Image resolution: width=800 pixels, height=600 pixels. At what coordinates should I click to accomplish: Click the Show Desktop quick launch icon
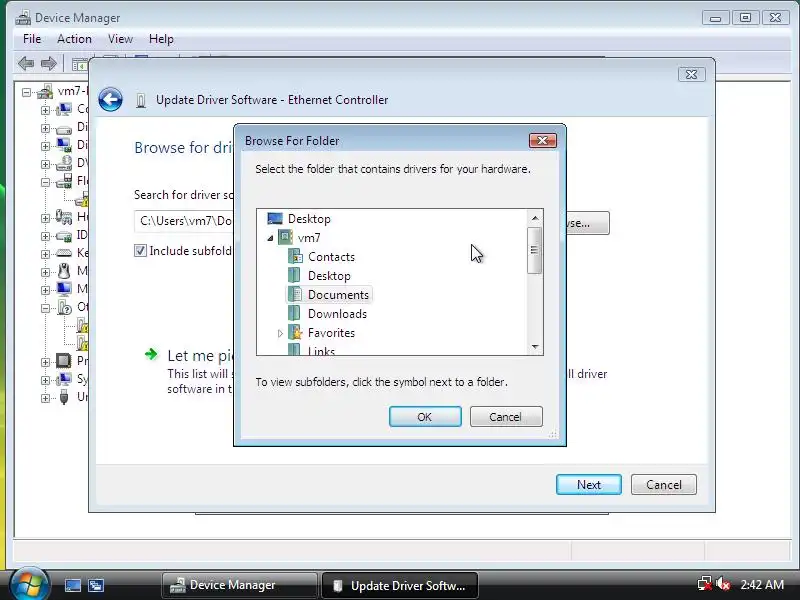(x=72, y=585)
